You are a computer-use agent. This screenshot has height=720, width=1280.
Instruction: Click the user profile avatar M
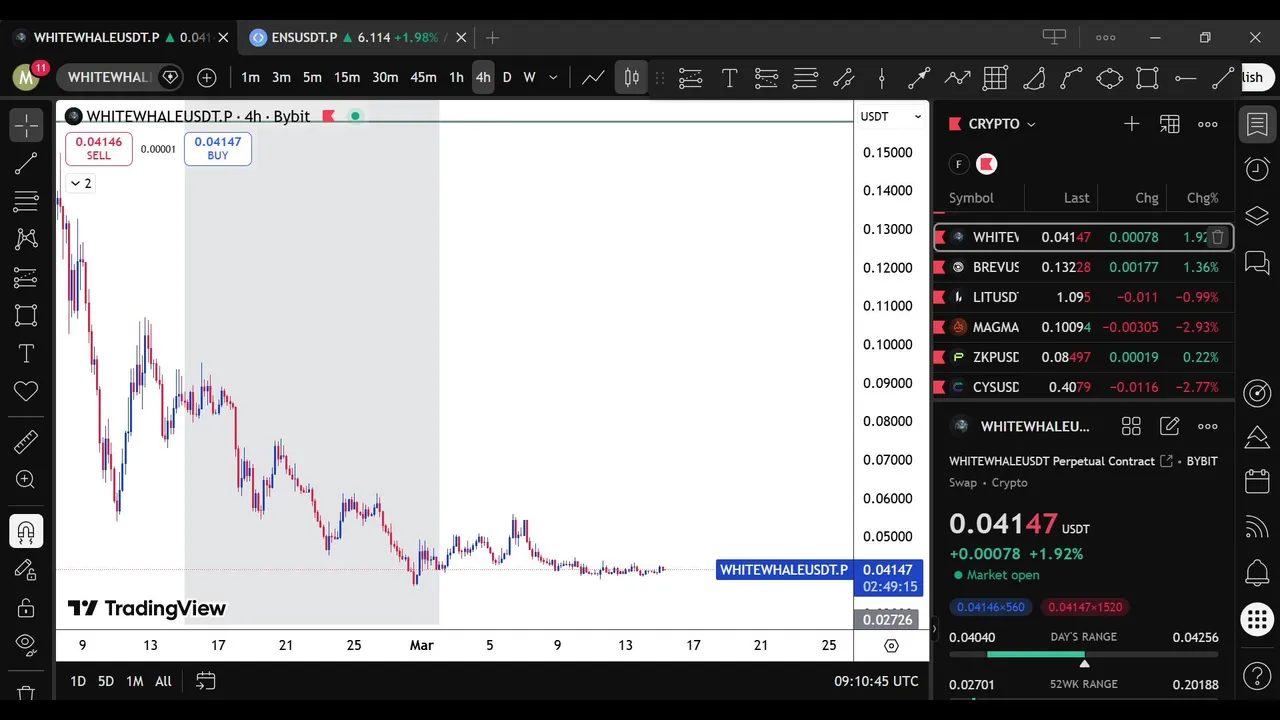(27, 77)
